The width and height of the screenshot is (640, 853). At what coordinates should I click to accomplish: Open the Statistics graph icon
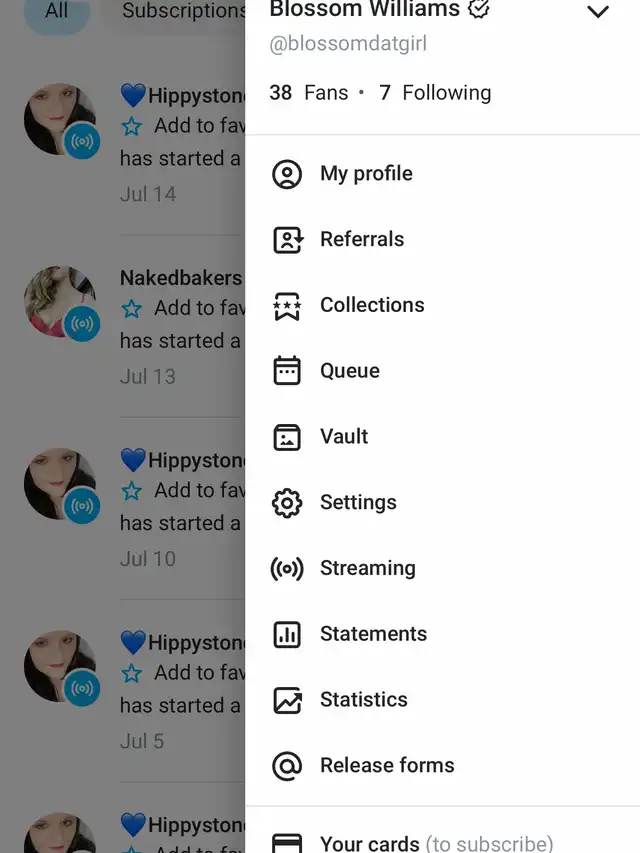coord(287,700)
